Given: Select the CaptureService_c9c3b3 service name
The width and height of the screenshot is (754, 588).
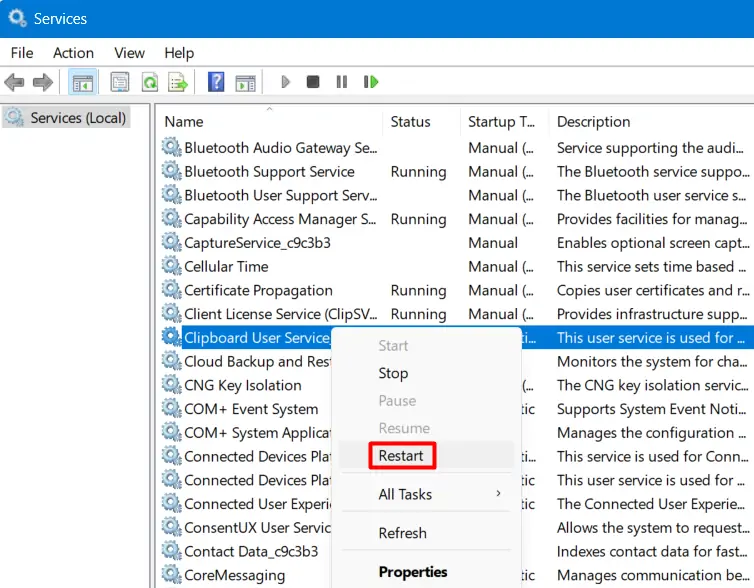Looking at the screenshot, I should coord(257,243).
